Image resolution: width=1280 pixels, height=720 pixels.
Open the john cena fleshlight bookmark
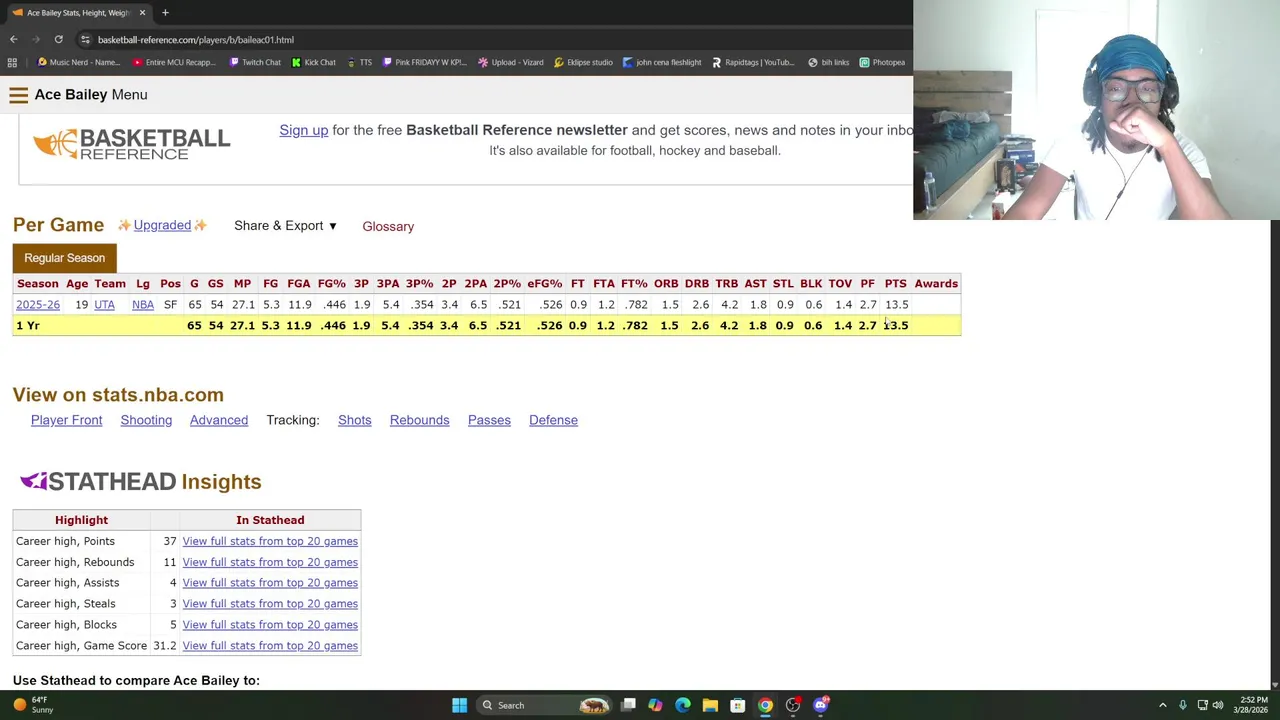point(662,62)
